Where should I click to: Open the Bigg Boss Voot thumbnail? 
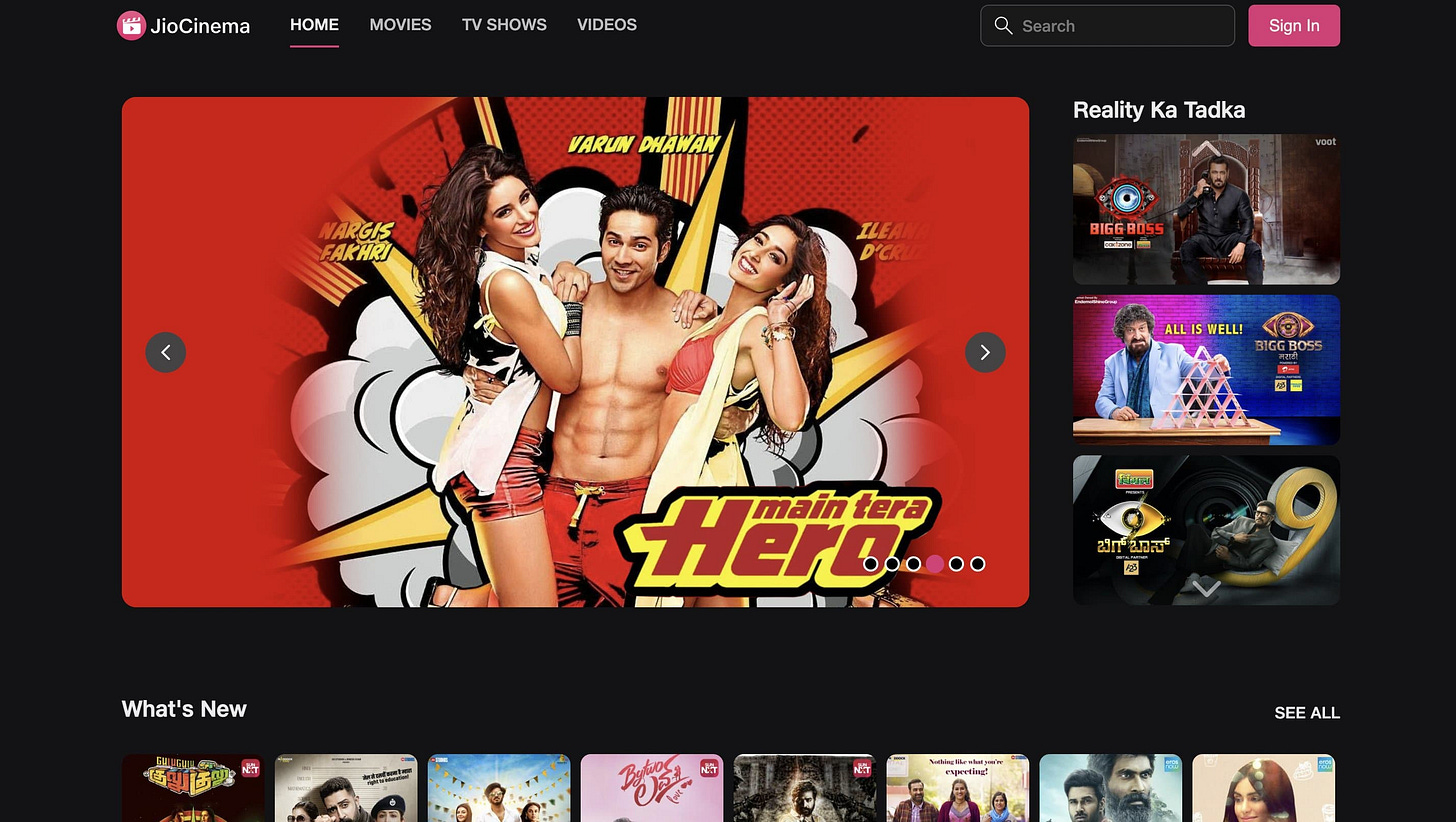click(x=1206, y=210)
